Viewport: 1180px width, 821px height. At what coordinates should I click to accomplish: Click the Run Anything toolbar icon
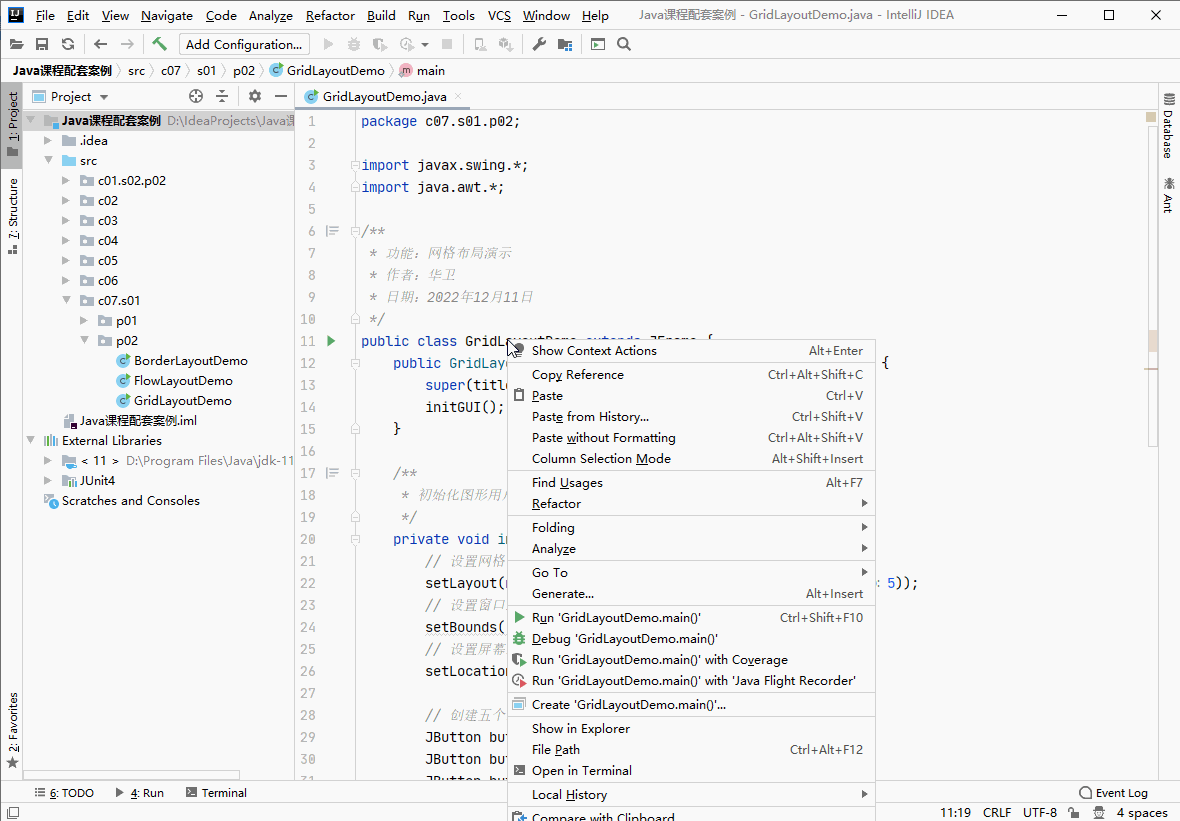point(598,44)
